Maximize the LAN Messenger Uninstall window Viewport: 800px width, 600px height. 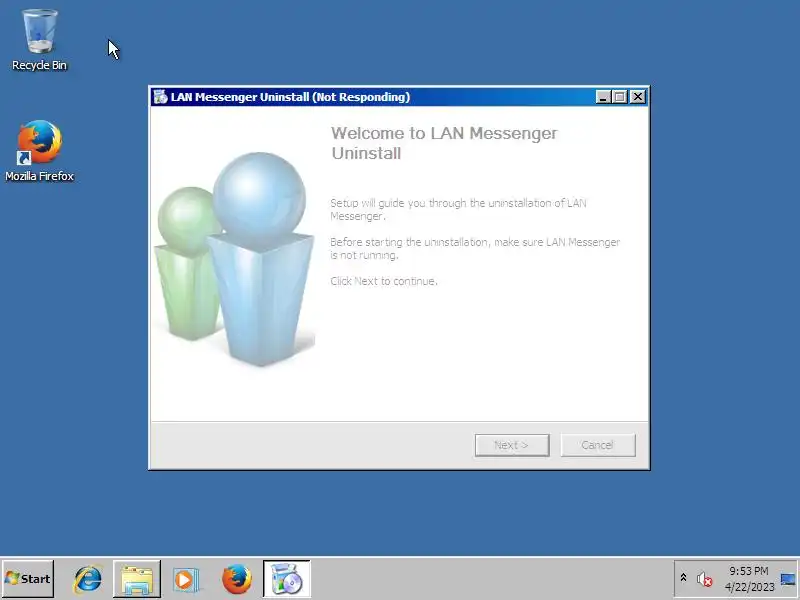tap(620, 96)
